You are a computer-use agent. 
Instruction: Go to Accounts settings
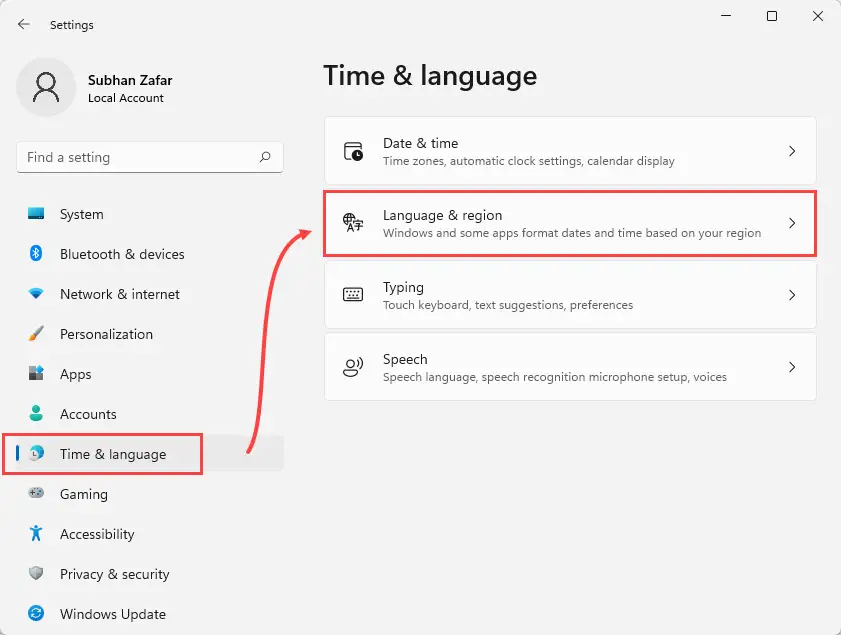pyautogui.click(x=150, y=414)
